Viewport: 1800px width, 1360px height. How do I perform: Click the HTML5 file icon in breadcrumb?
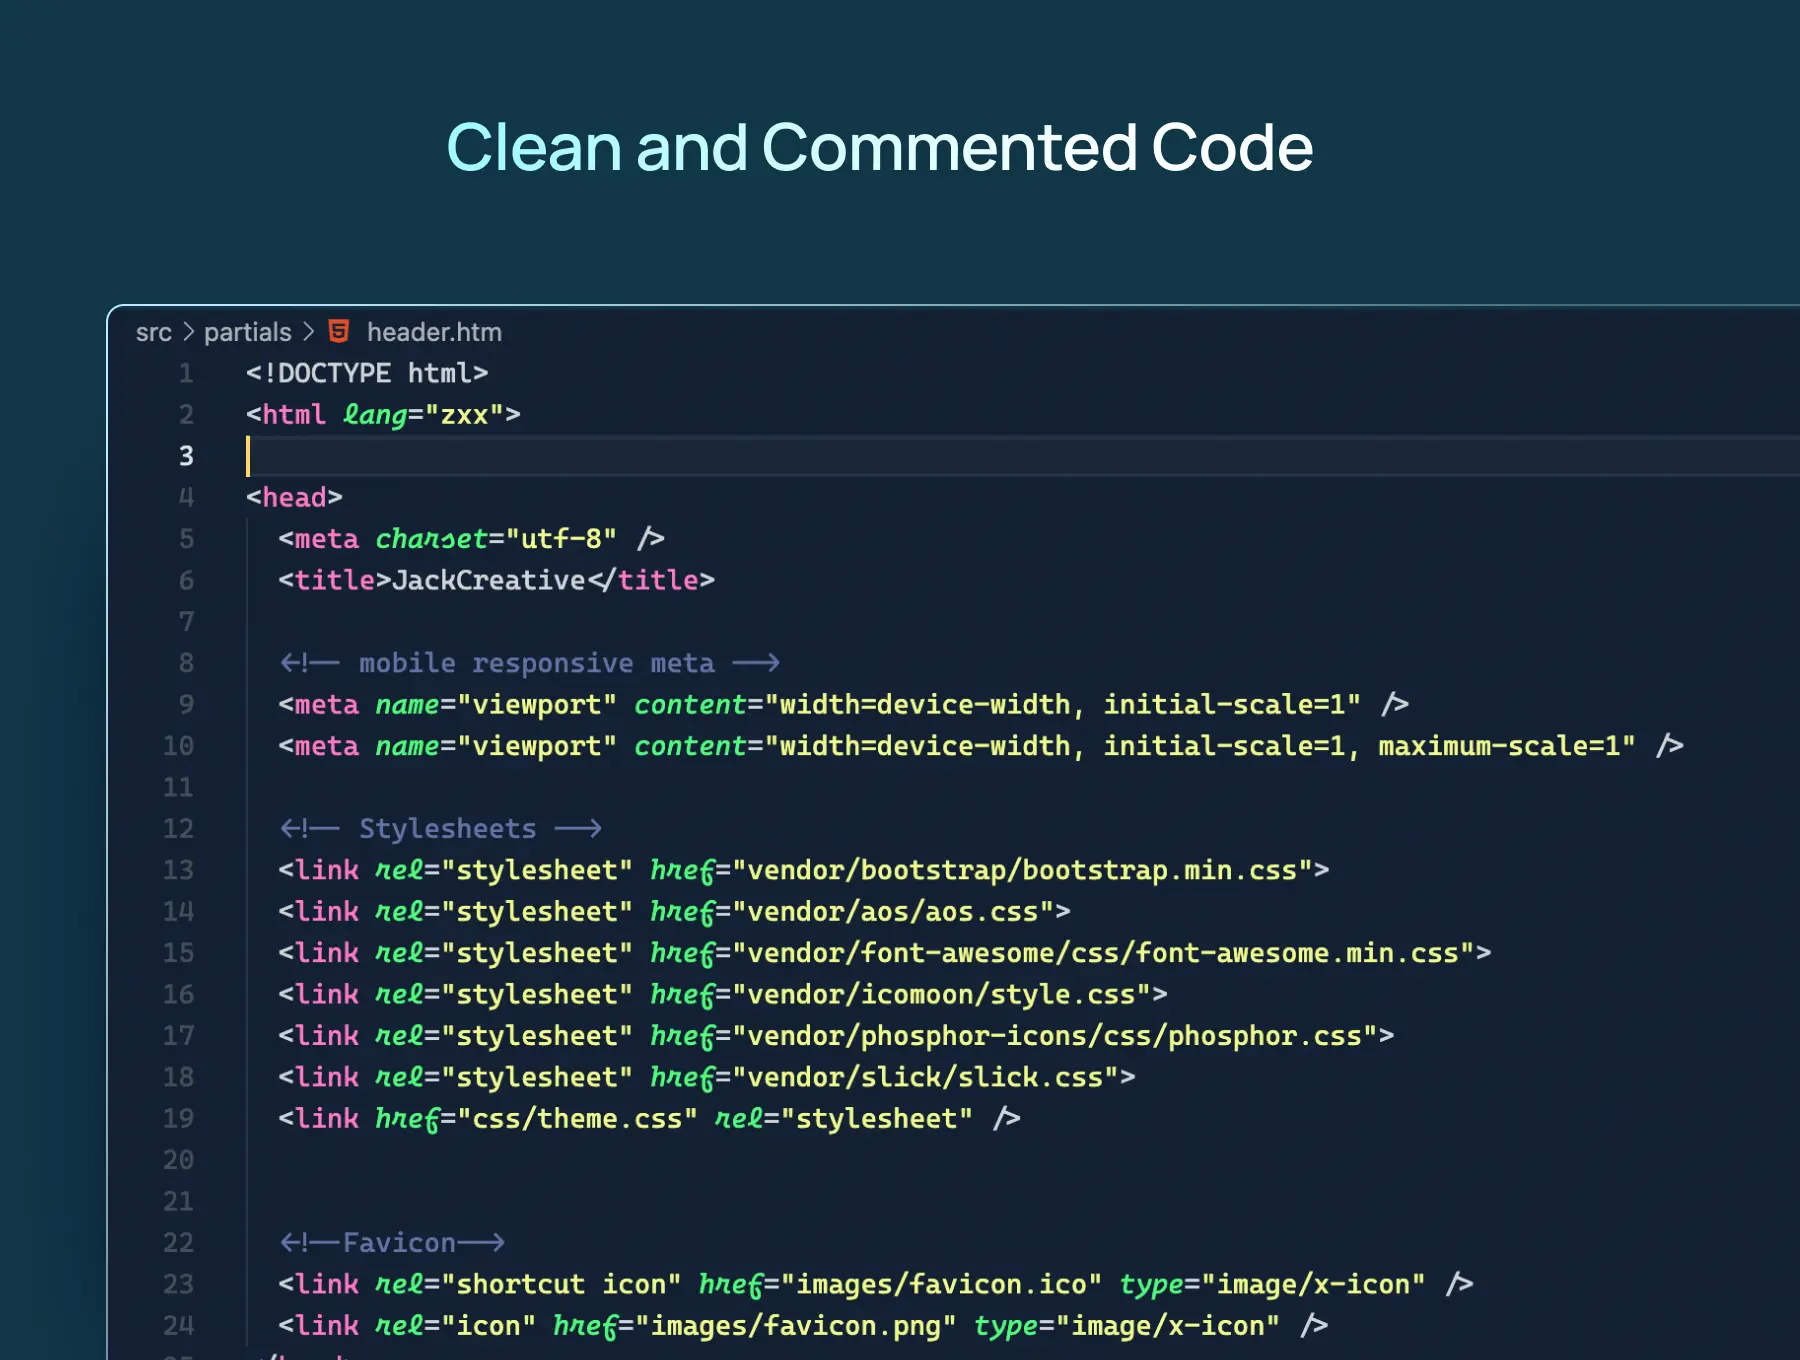pos(339,331)
